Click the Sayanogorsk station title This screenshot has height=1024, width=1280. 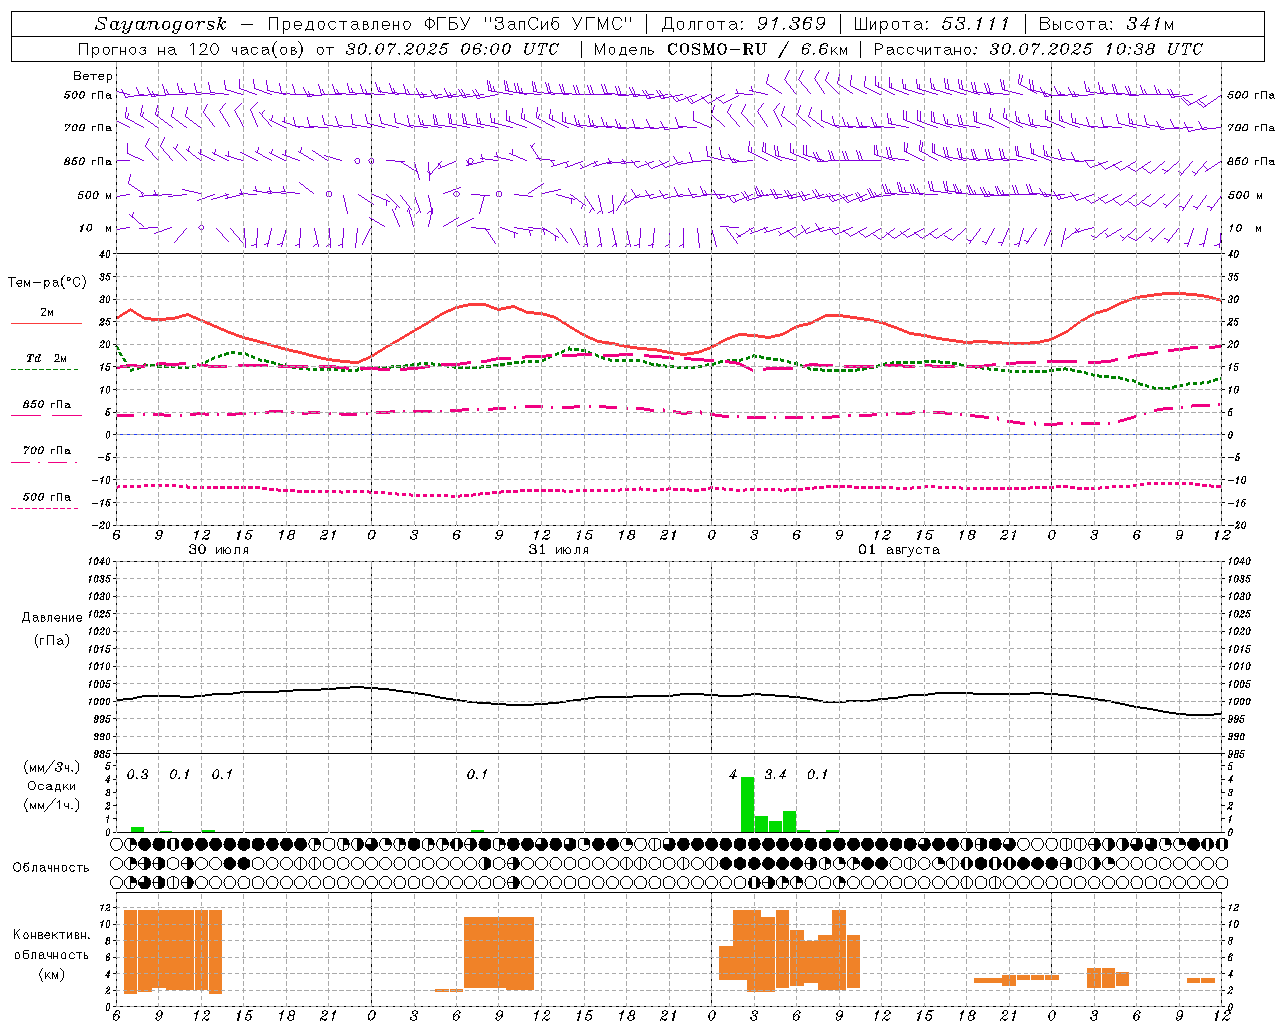click(x=161, y=24)
